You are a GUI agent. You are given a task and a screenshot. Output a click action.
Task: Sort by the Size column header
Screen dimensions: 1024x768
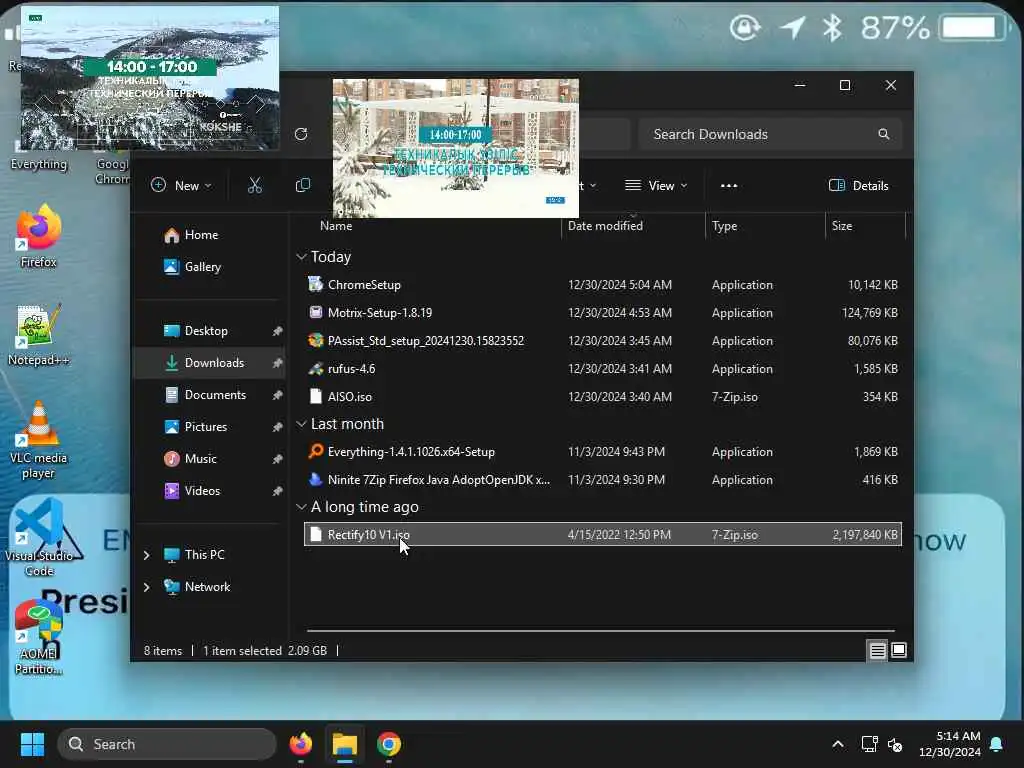[842, 226]
